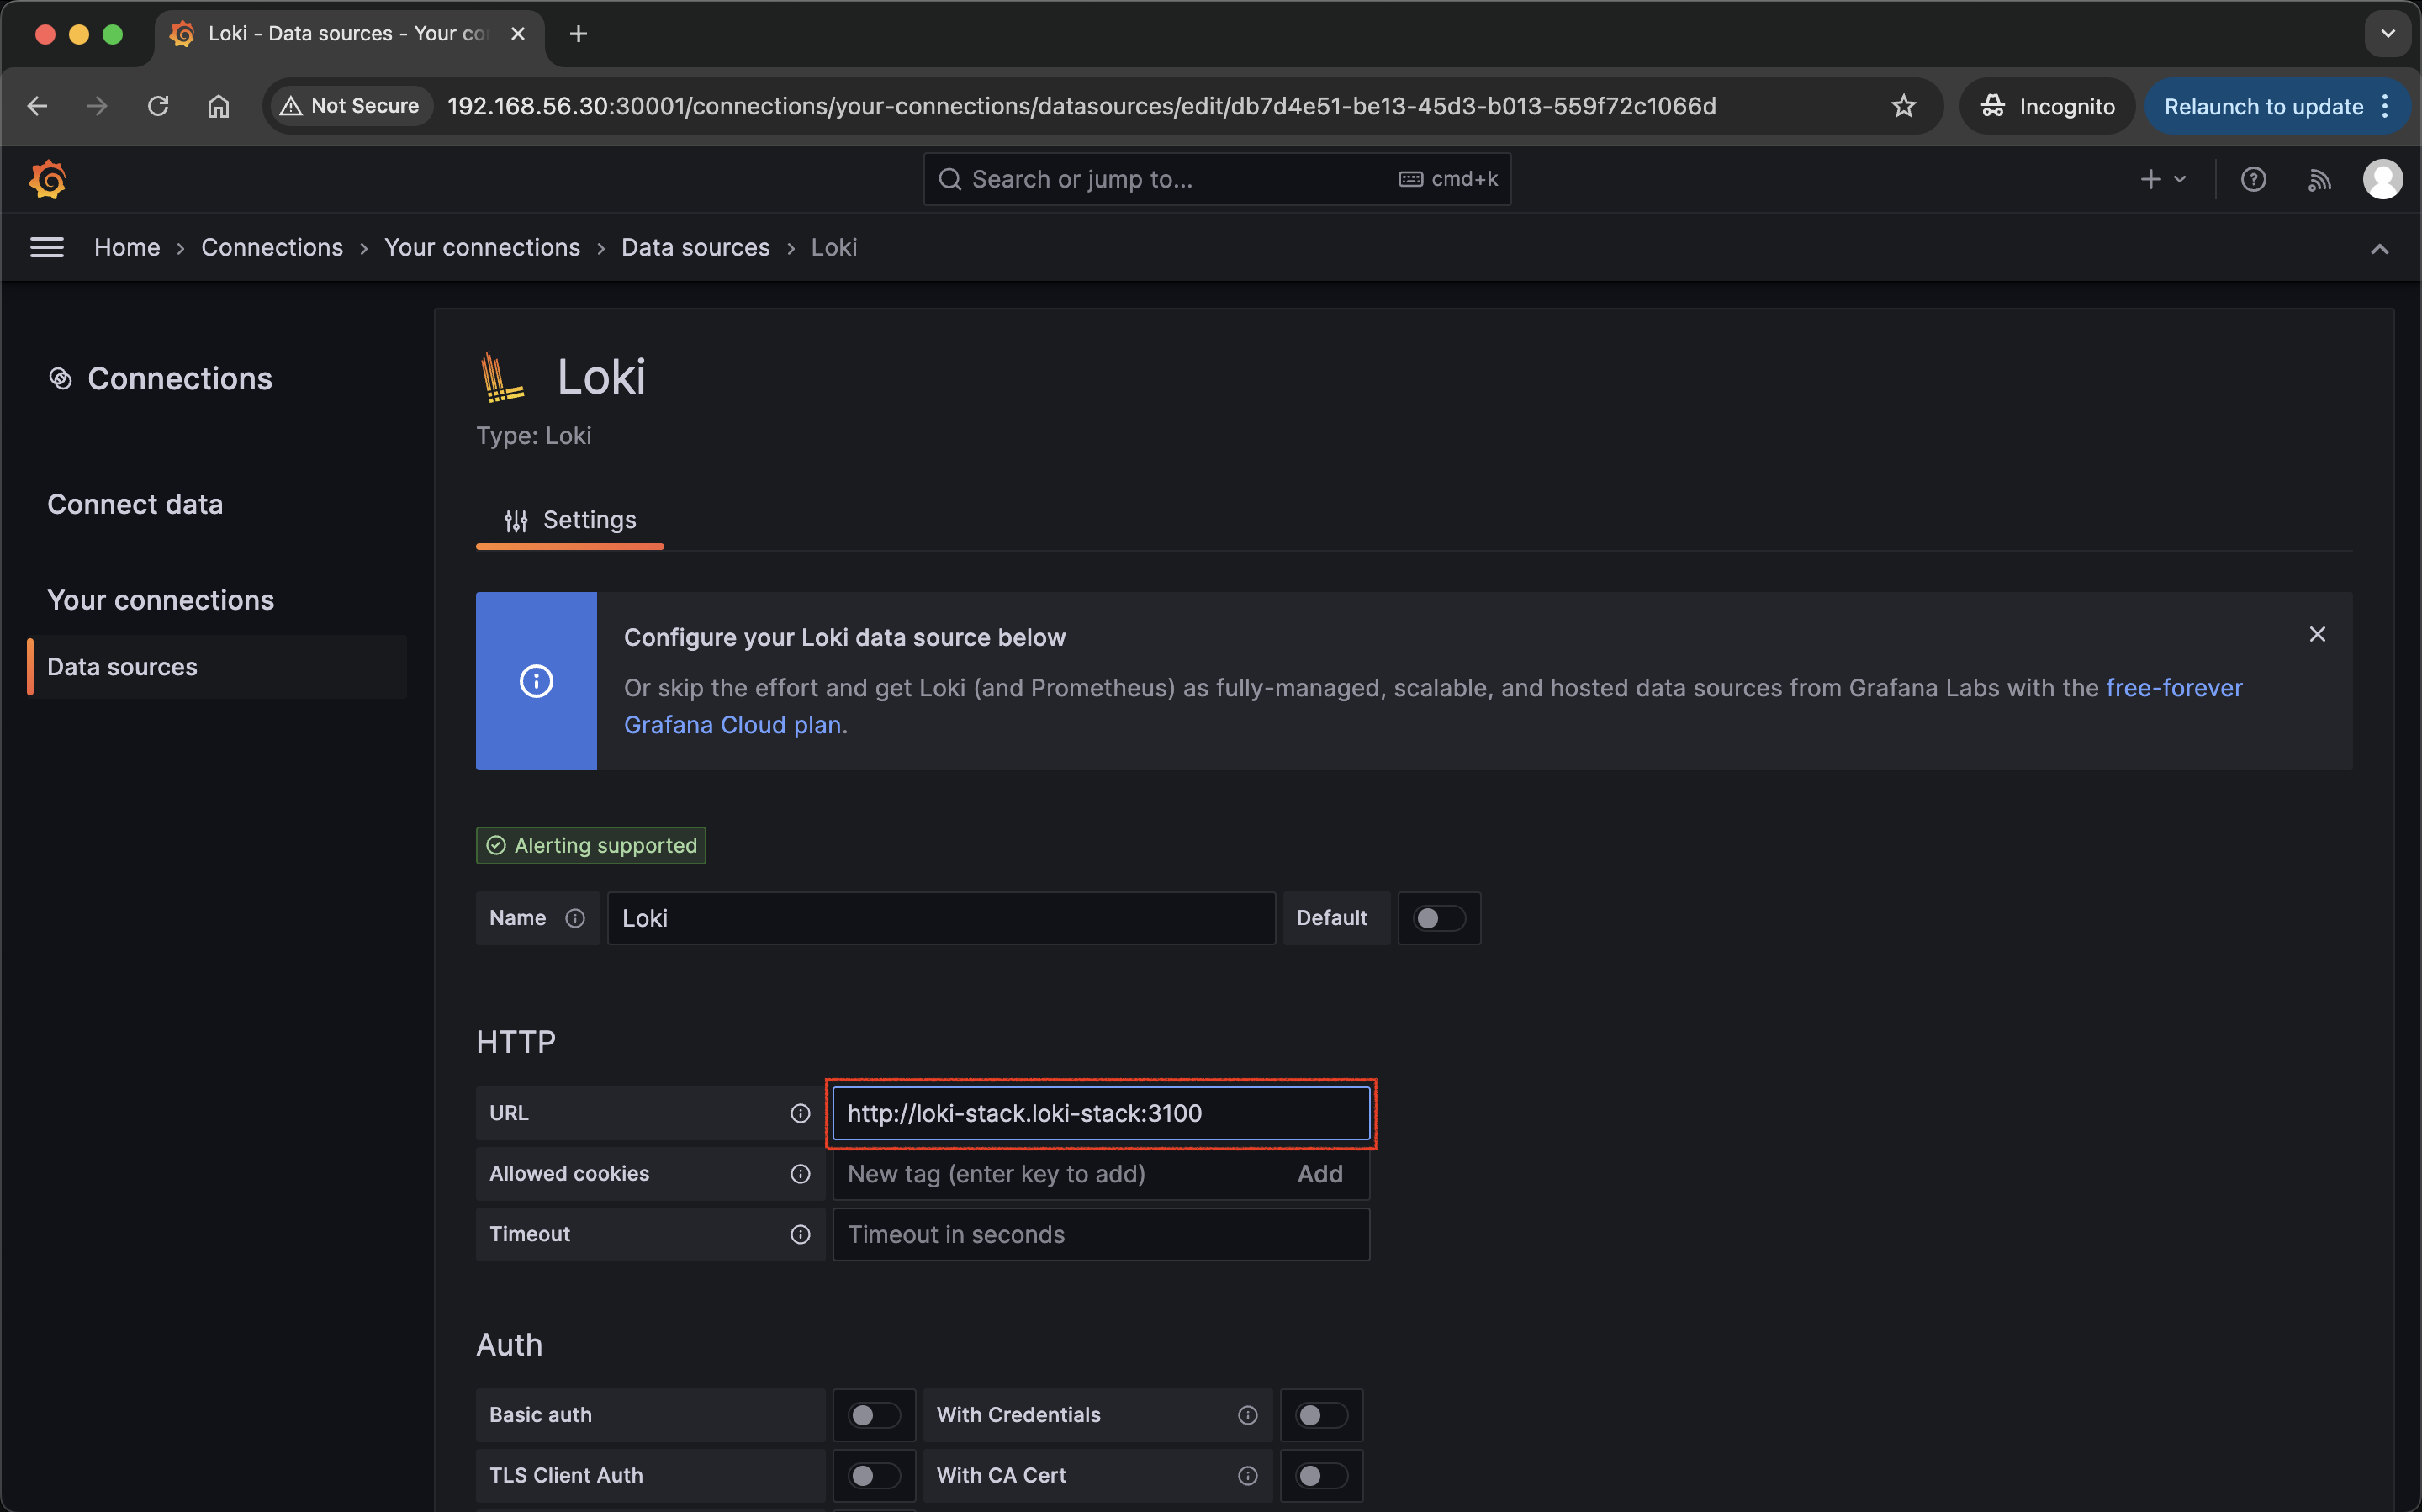The image size is (2422, 1512).
Task: Open the browser tab list chevron
Action: click(2387, 34)
